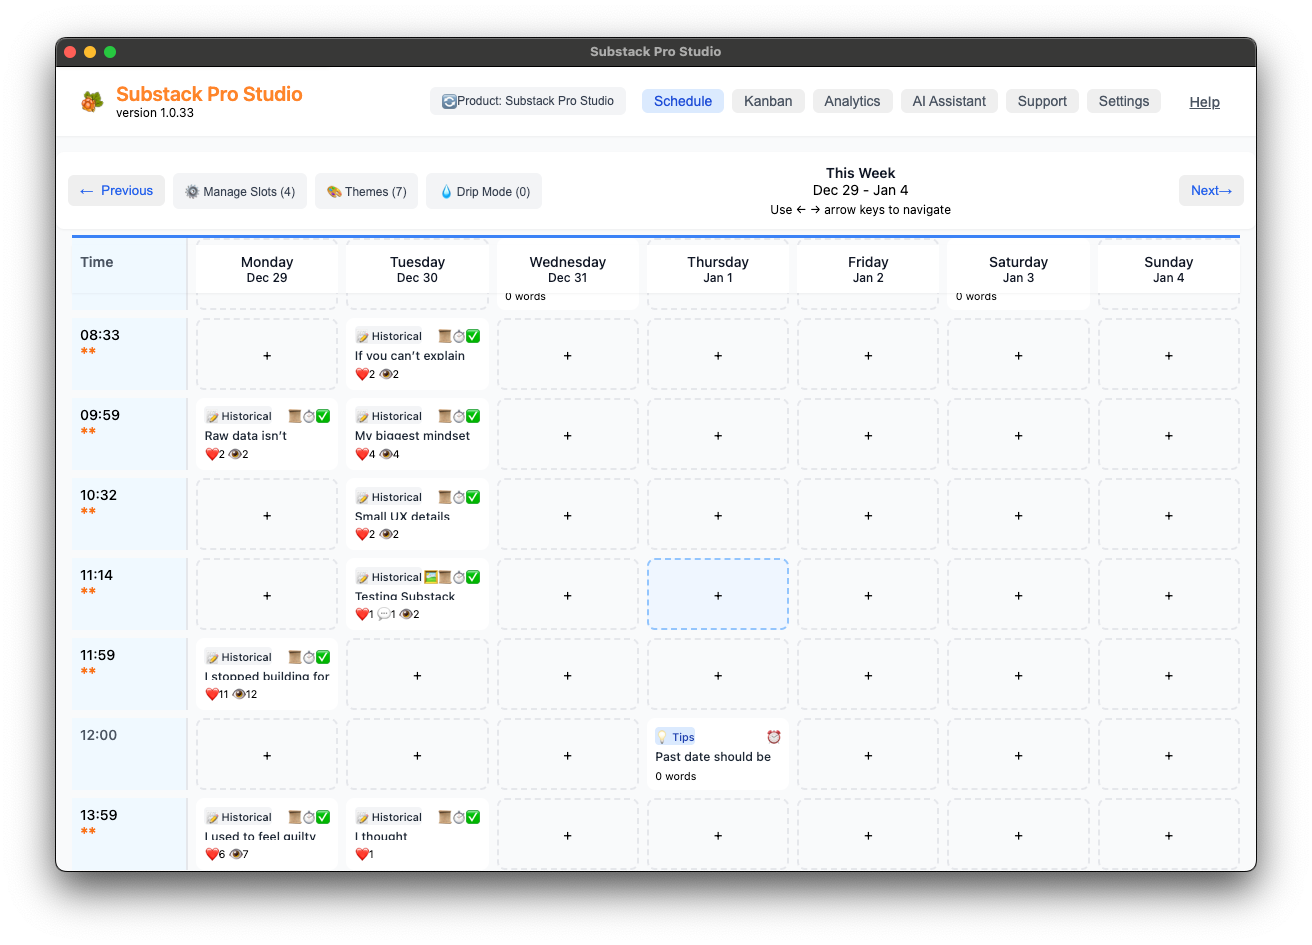Add post to Monday 08:33 empty slot
Viewport: 1312px width, 945px height.
click(267, 355)
